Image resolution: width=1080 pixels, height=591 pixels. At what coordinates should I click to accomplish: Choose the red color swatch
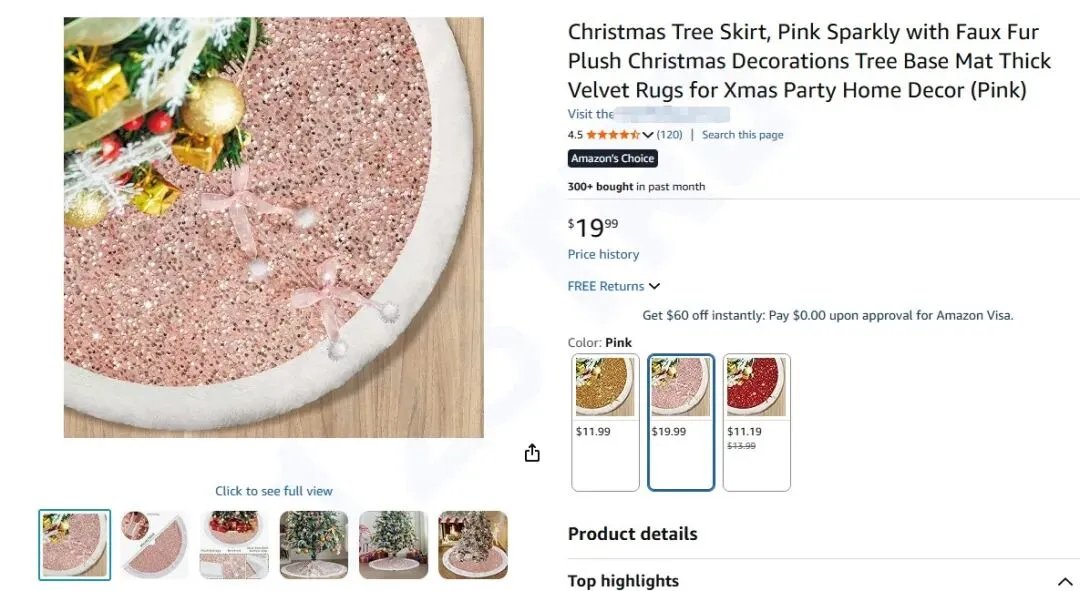pyautogui.click(x=756, y=422)
